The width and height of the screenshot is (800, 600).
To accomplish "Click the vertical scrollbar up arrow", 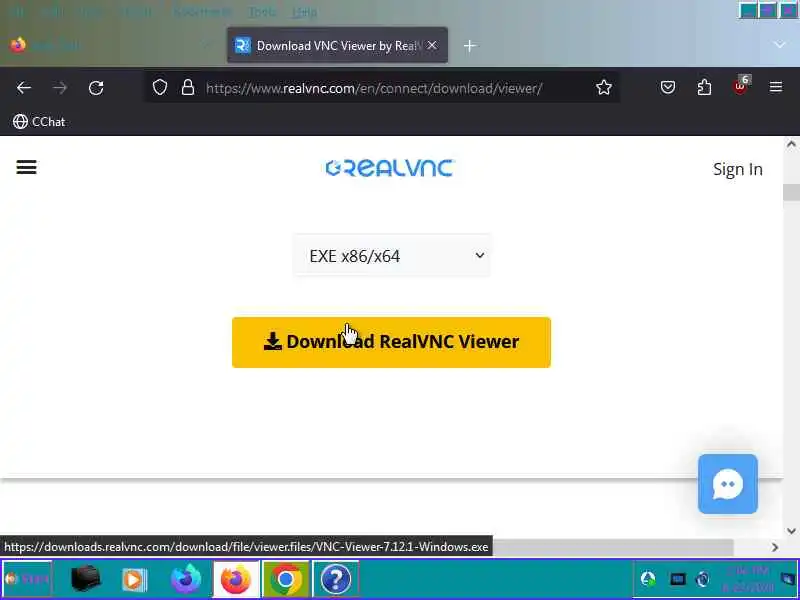I will (x=791, y=144).
